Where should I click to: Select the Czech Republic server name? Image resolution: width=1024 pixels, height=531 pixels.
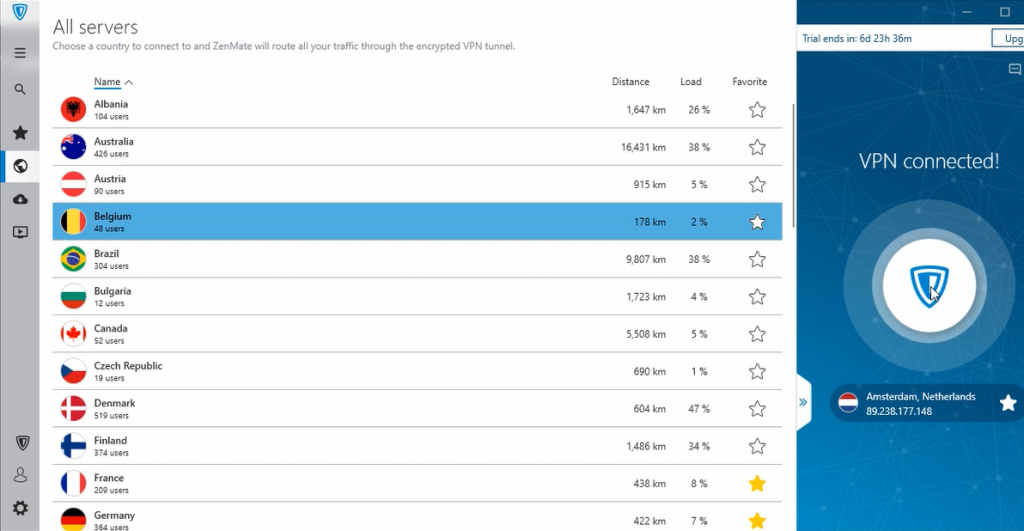(128, 366)
